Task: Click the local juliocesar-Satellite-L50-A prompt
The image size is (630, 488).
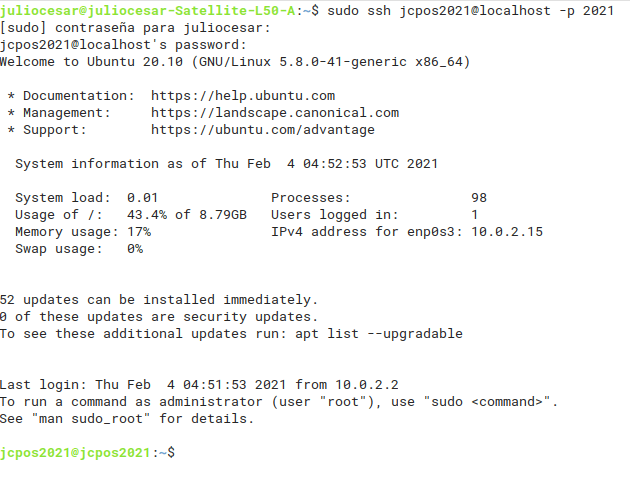Action: point(150,10)
